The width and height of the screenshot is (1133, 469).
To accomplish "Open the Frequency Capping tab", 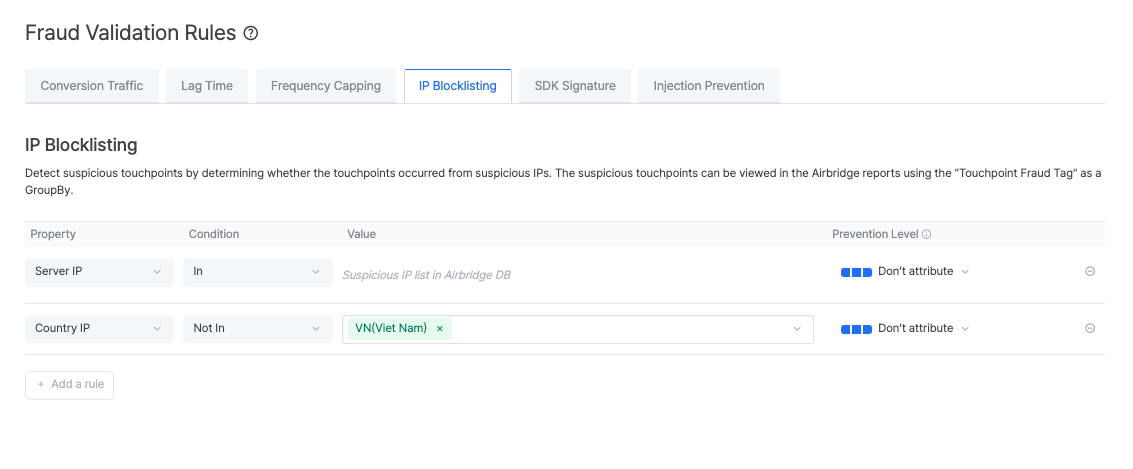I will click(x=326, y=86).
